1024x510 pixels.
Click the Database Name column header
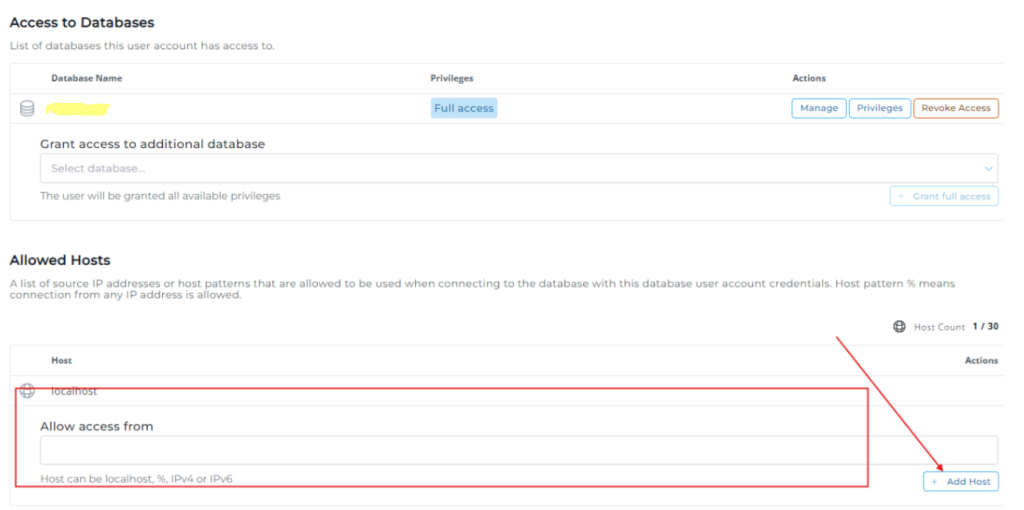[87, 78]
